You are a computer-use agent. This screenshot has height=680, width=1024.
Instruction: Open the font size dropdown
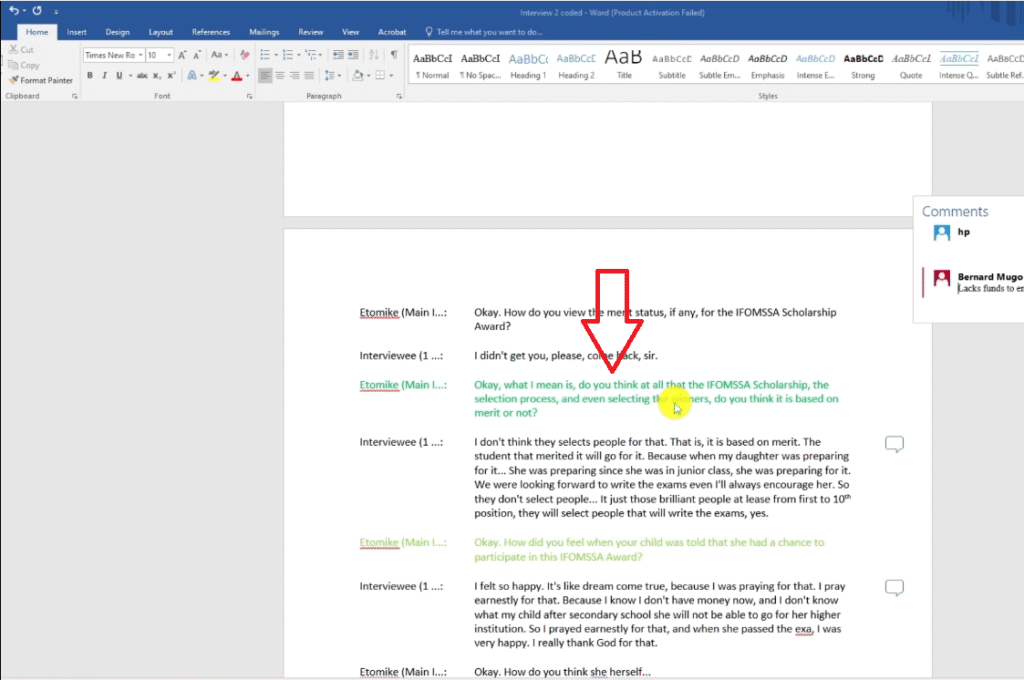(x=169, y=55)
